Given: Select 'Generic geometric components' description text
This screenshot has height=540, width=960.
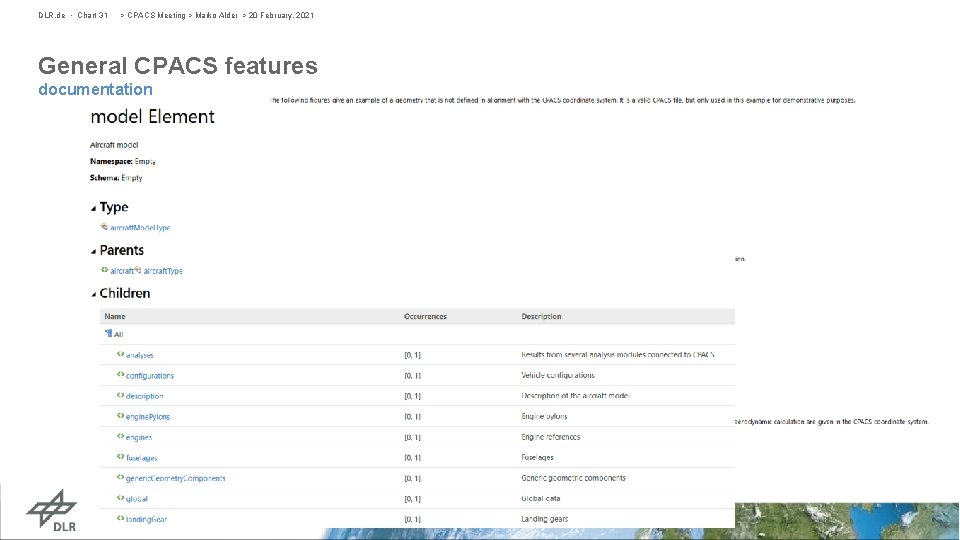Looking at the screenshot, I should point(573,478).
